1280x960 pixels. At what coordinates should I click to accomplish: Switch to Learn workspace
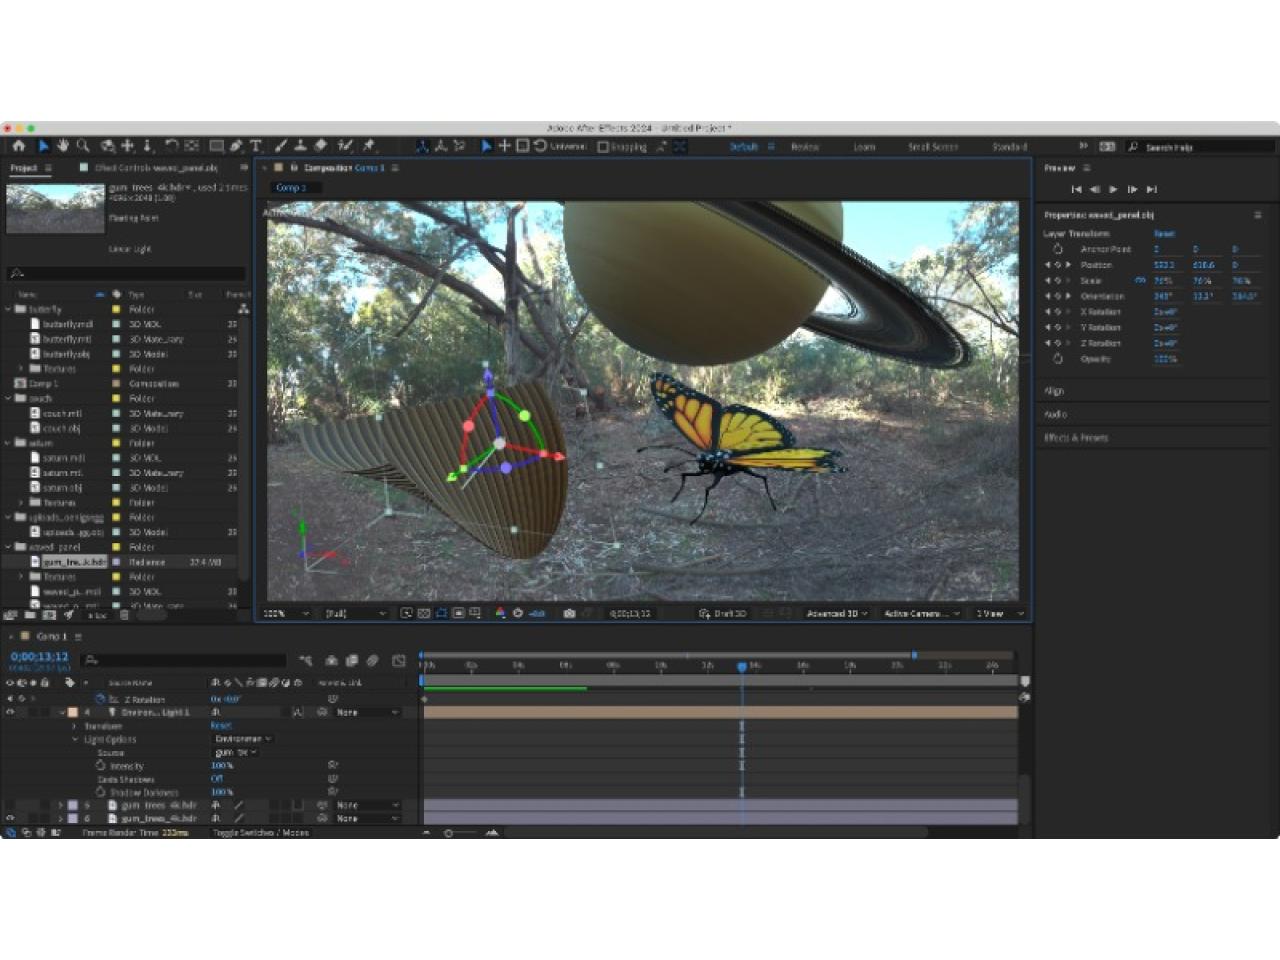864,146
